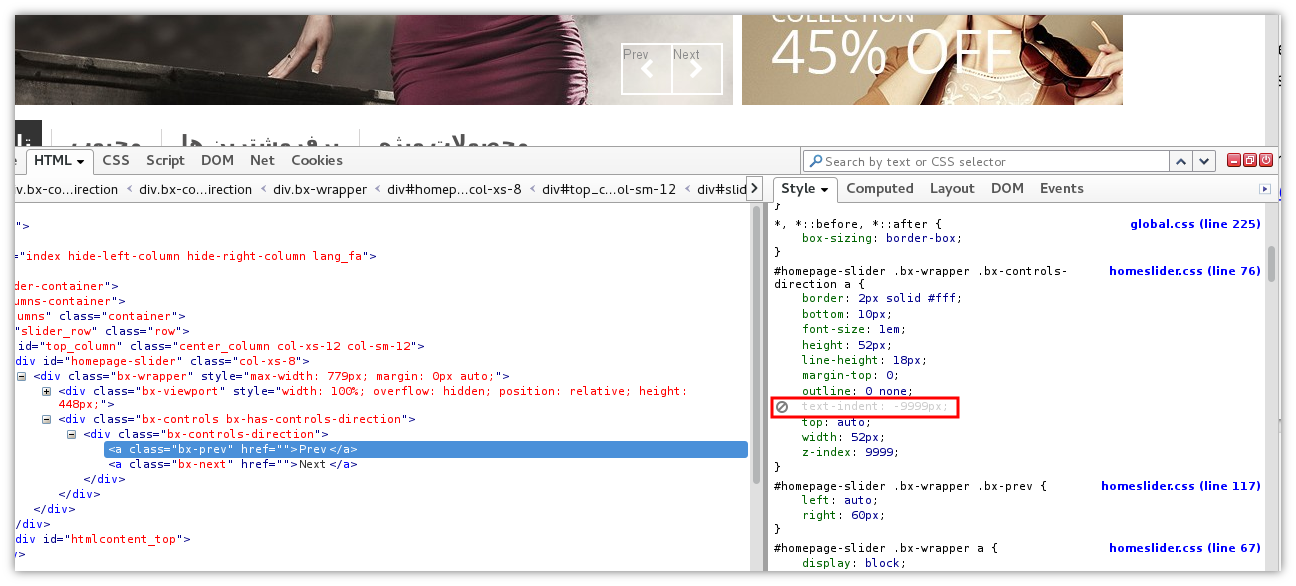Open homeslider.css (line 117) source link
This screenshot has width=1296, height=586.
[1181, 486]
